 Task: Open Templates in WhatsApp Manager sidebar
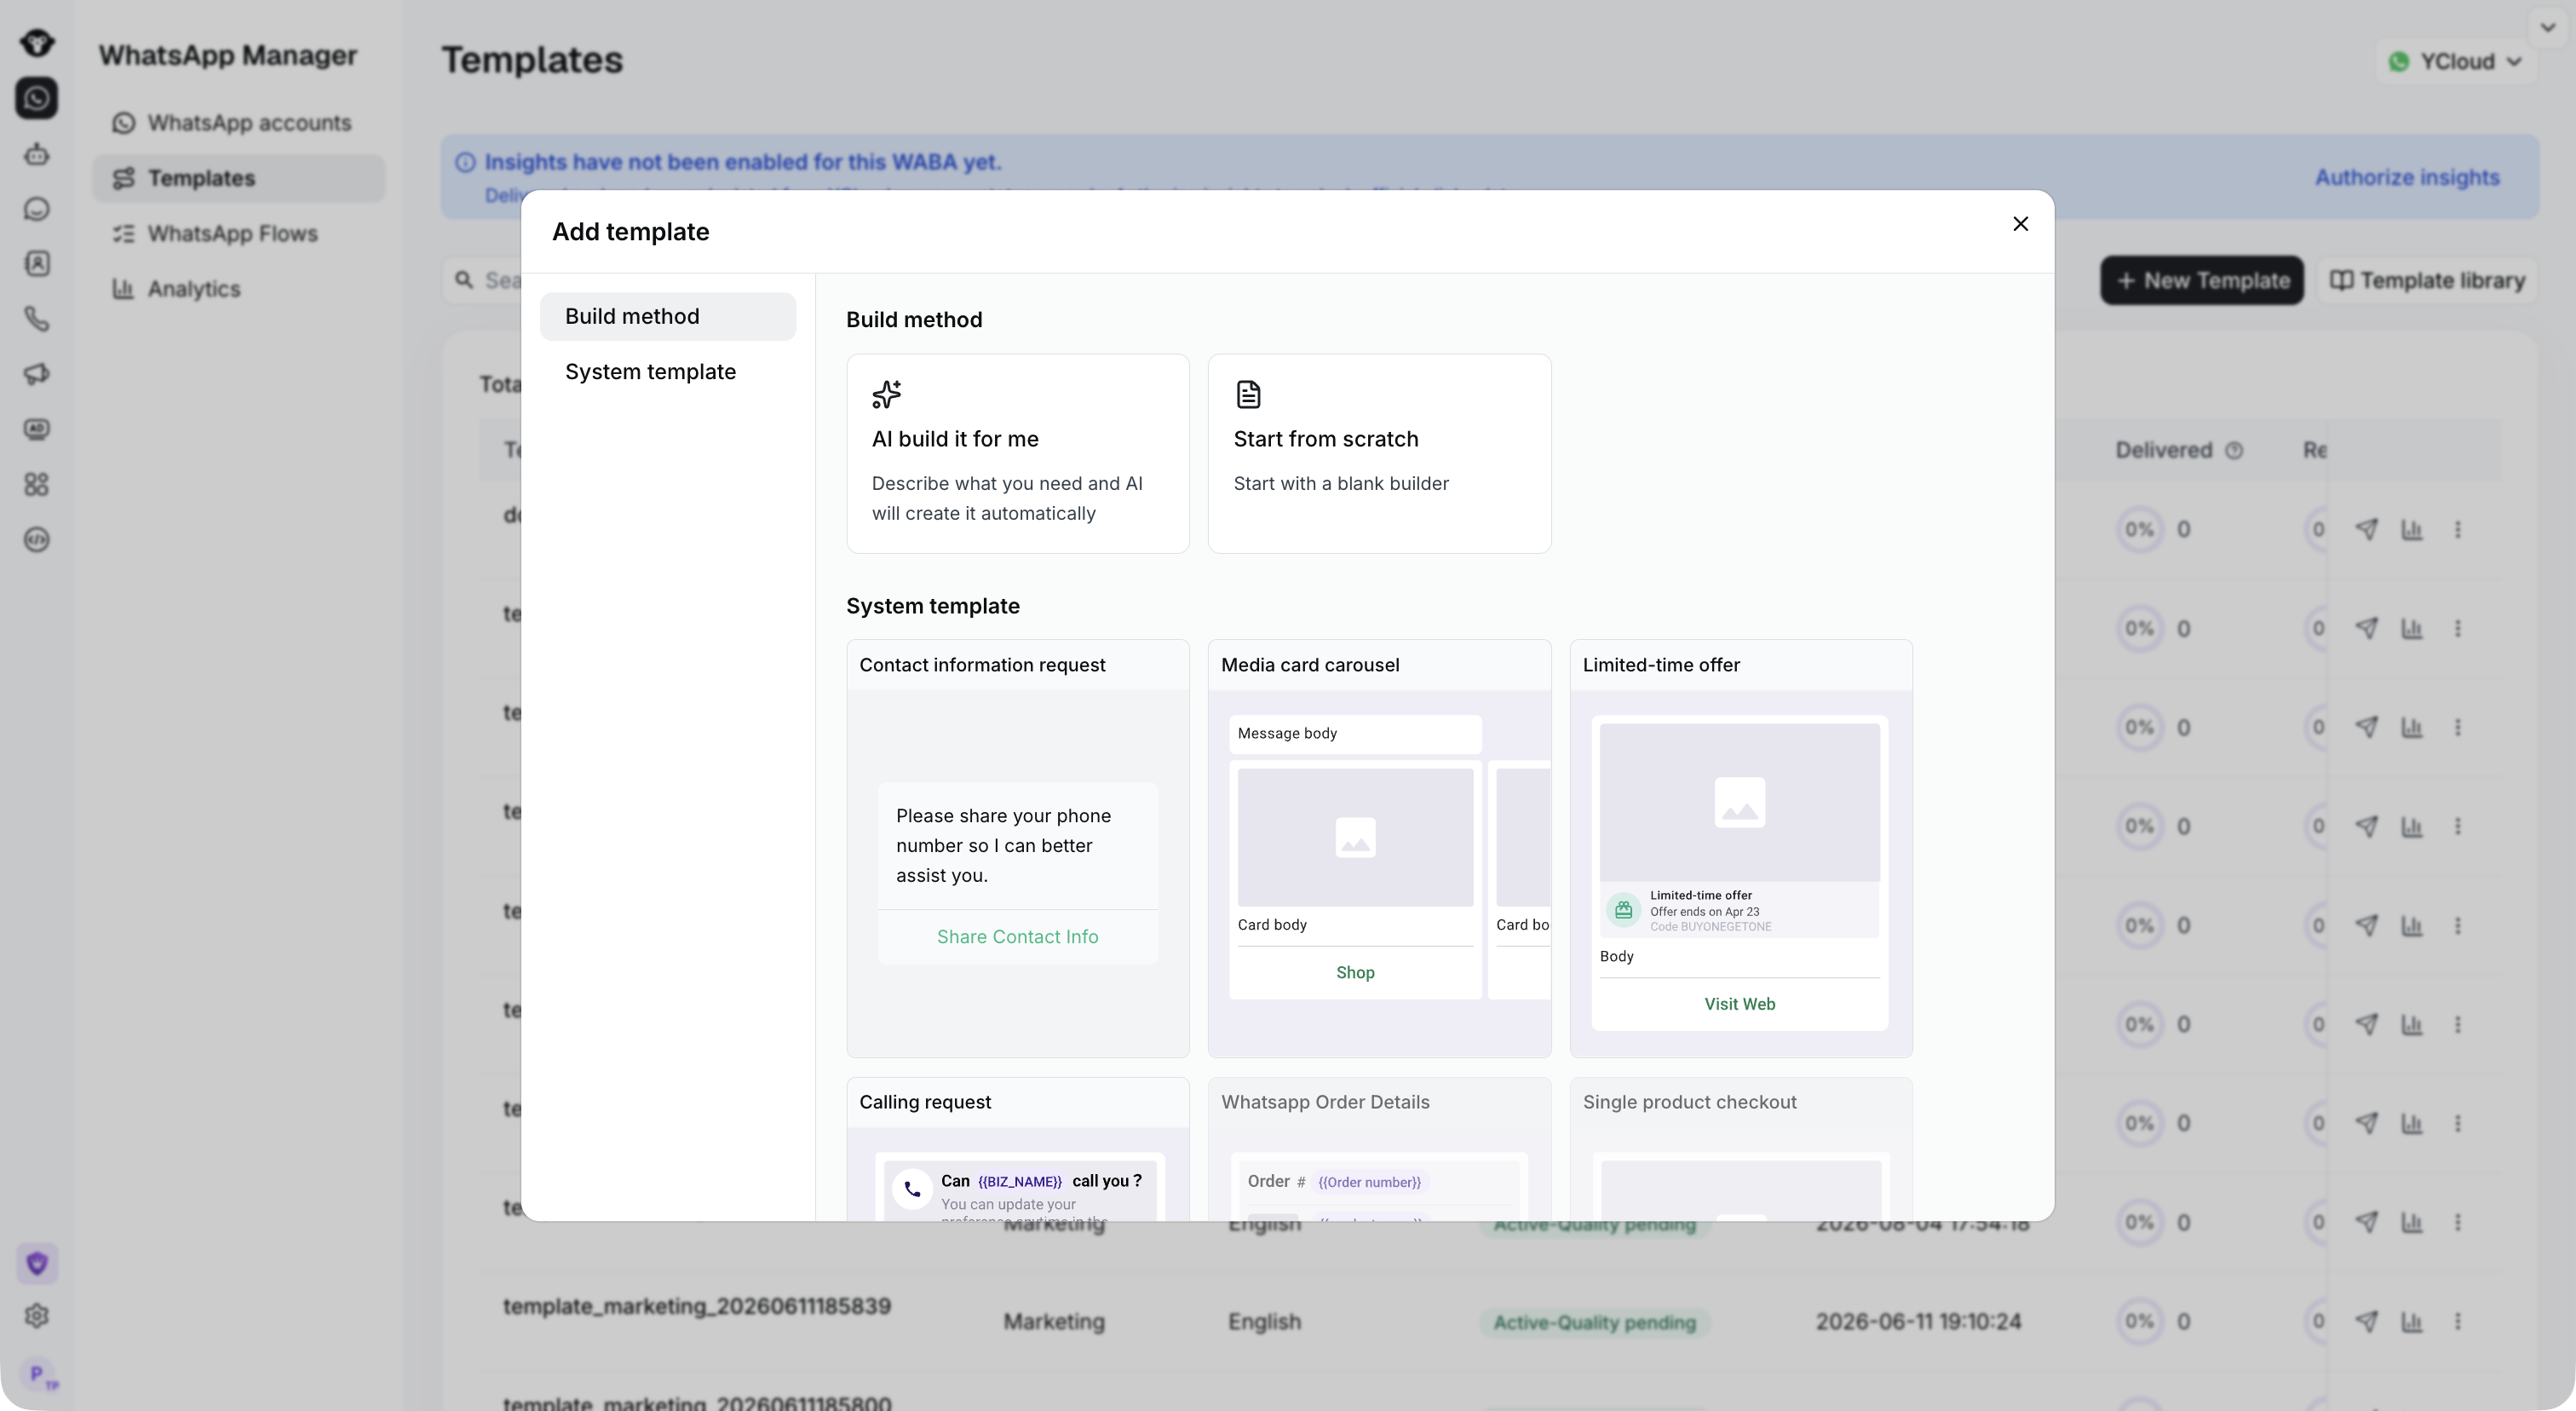(x=238, y=178)
